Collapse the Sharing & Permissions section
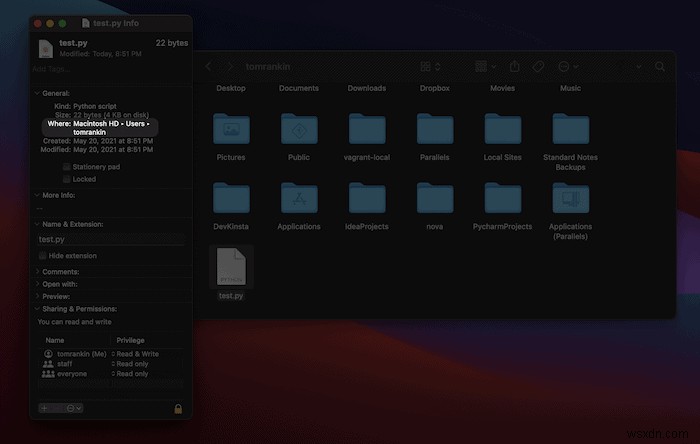The width and height of the screenshot is (700, 444). click(37, 309)
